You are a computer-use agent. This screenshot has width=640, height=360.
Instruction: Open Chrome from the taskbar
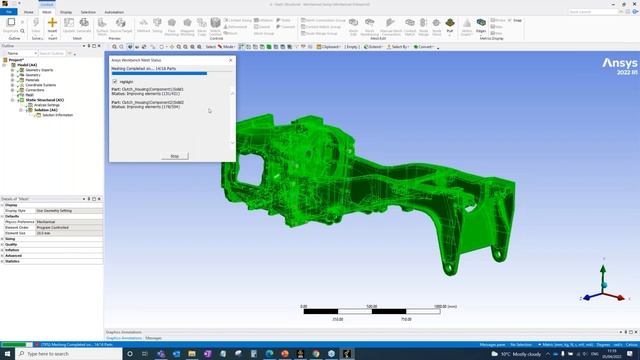coord(316,353)
